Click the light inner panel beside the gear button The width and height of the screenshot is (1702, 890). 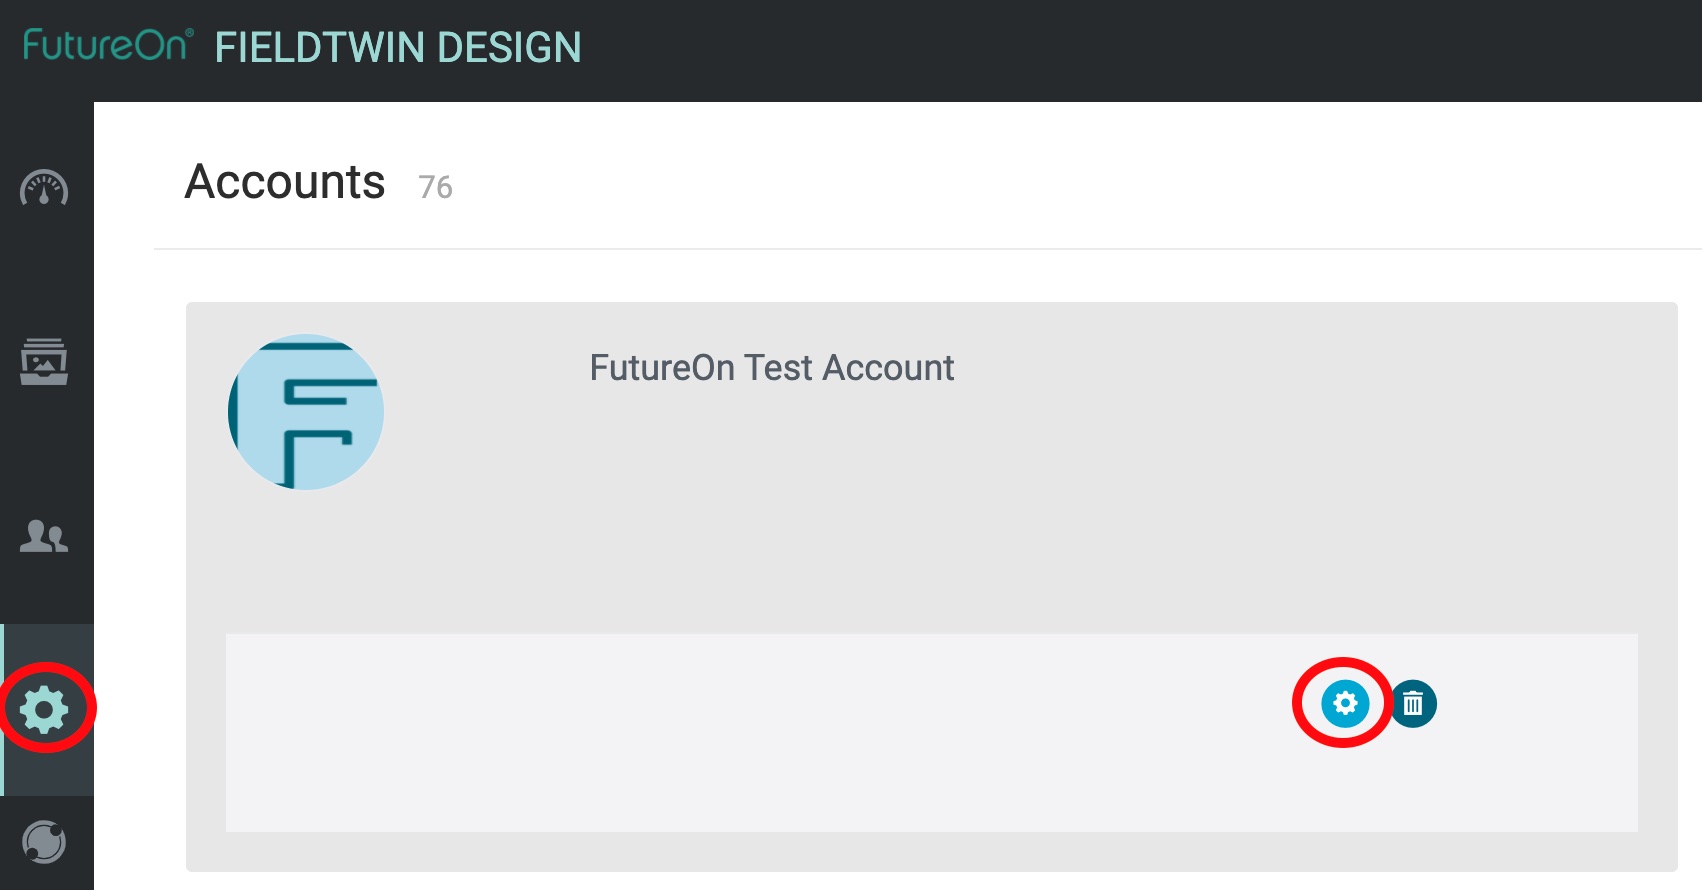[x=760, y=732]
